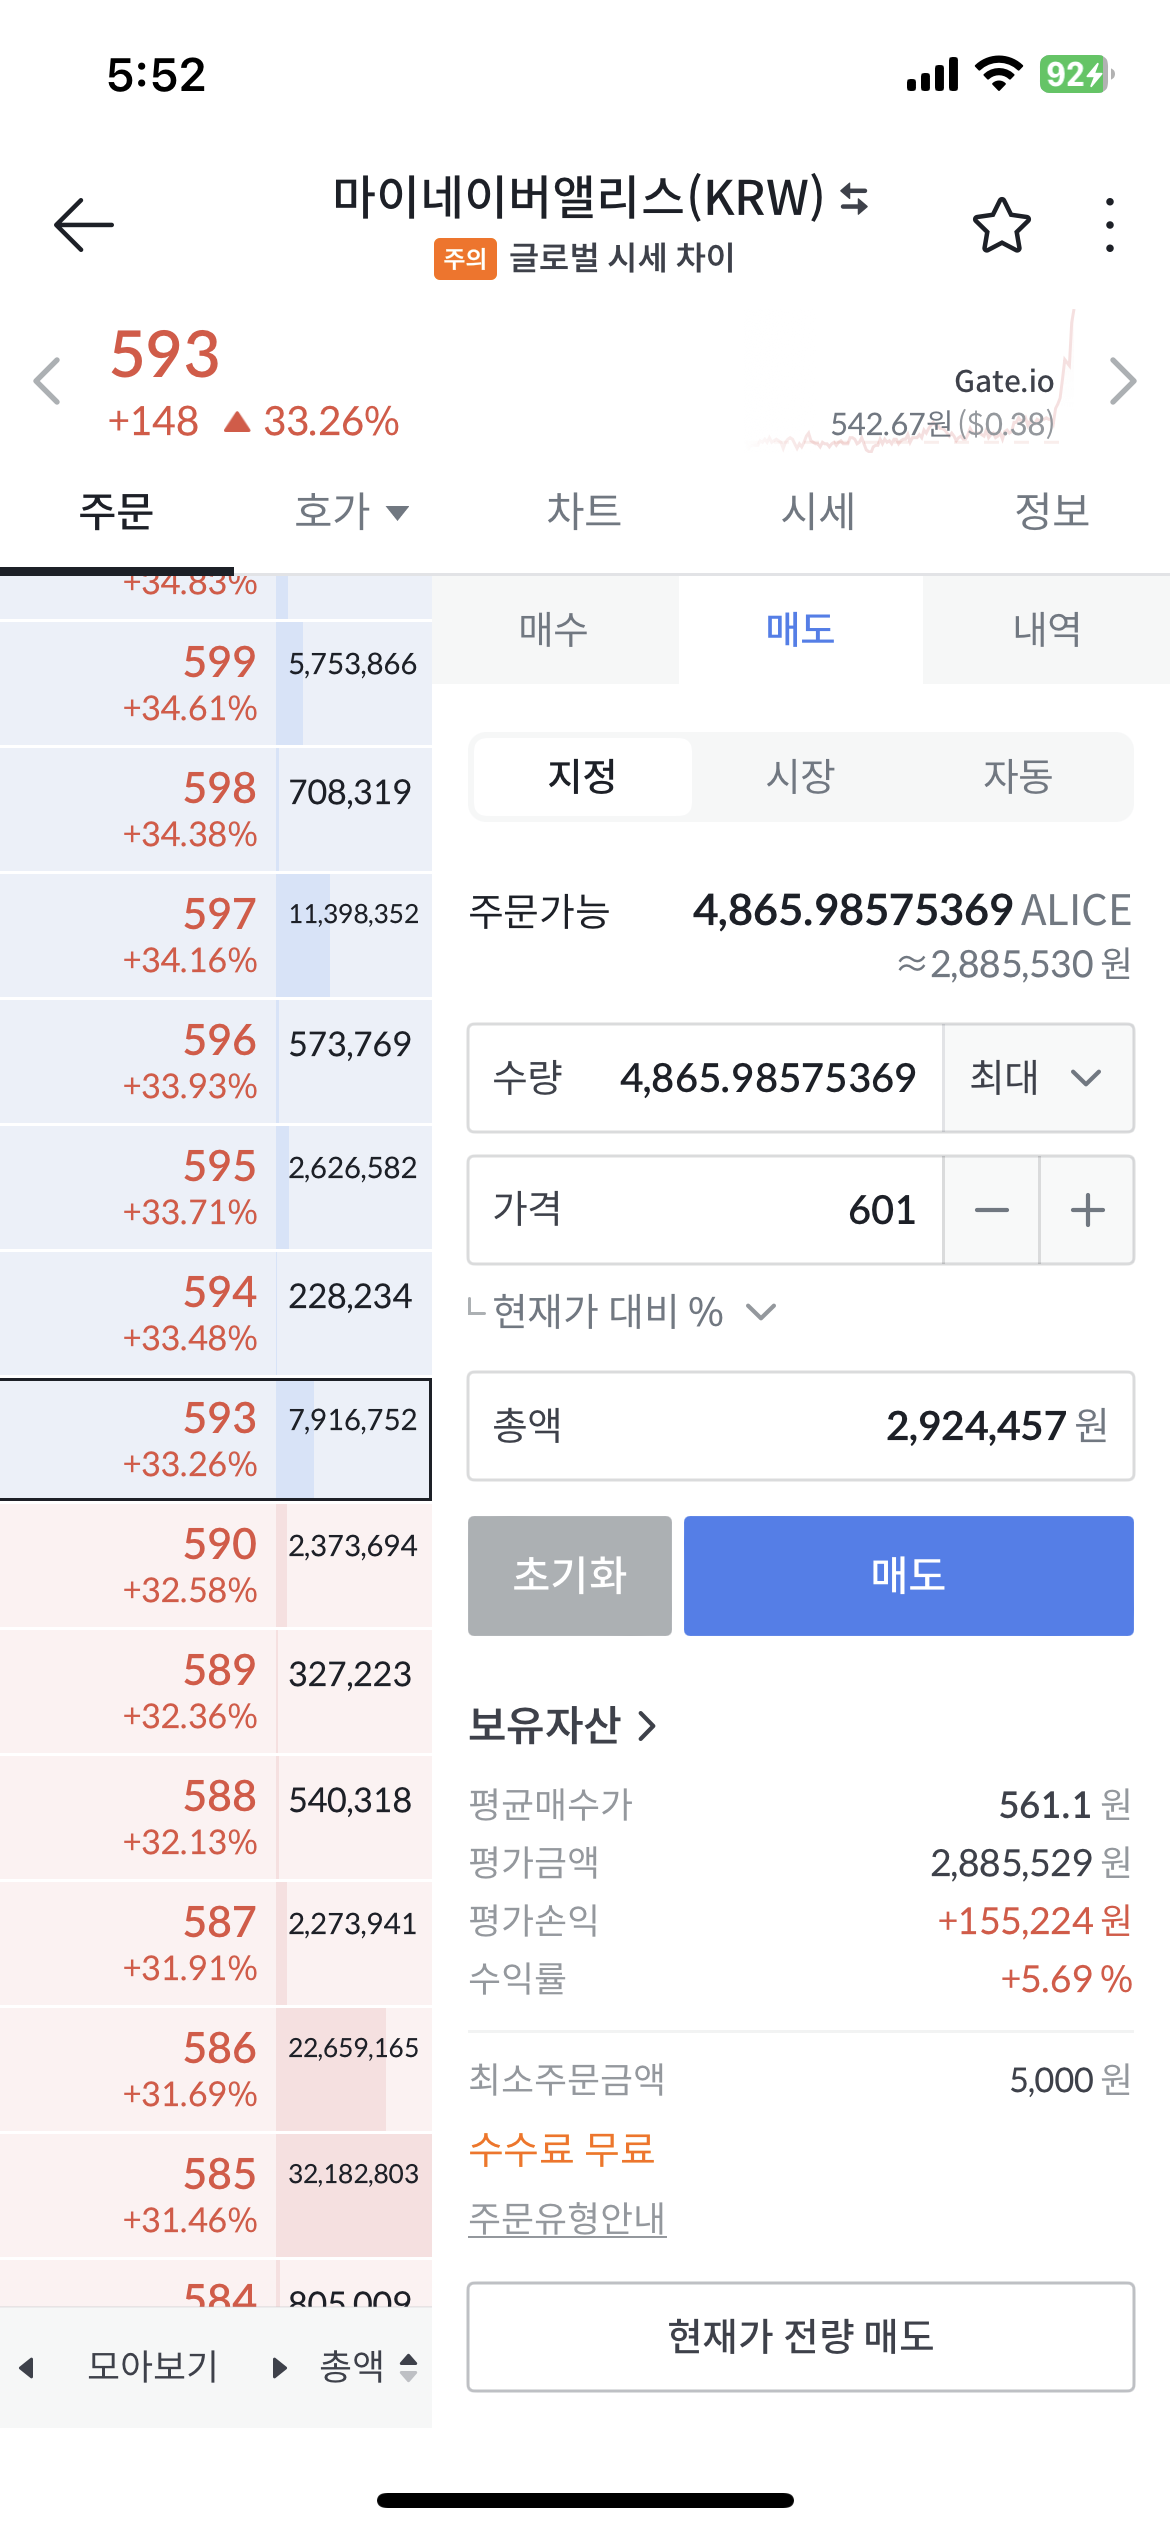This screenshot has width=1170, height=2532.
Task: Add coin to favorites with star icon
Action: [1001, 224]
